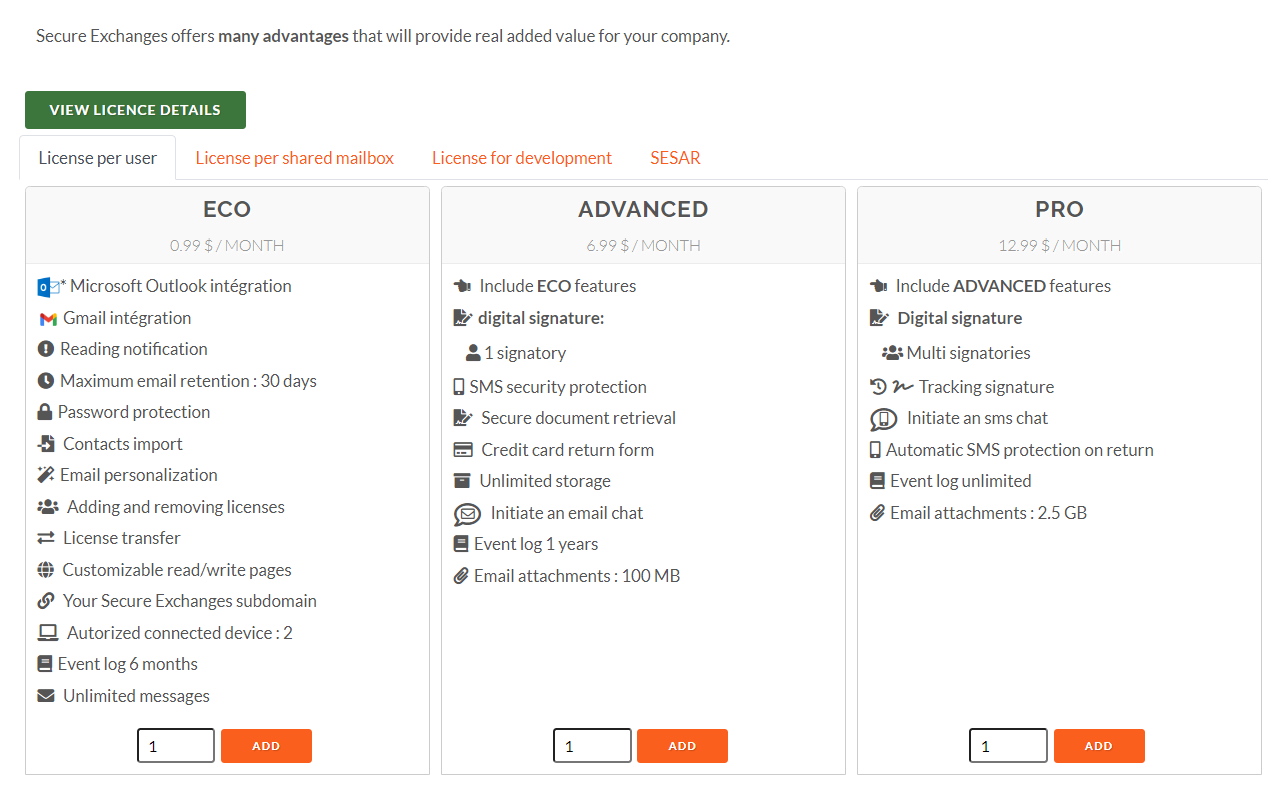Click the Email attachments : 2.5 GB text
Screen dimensions: 1280x800
pyautogui.click(x=988, y=513)
